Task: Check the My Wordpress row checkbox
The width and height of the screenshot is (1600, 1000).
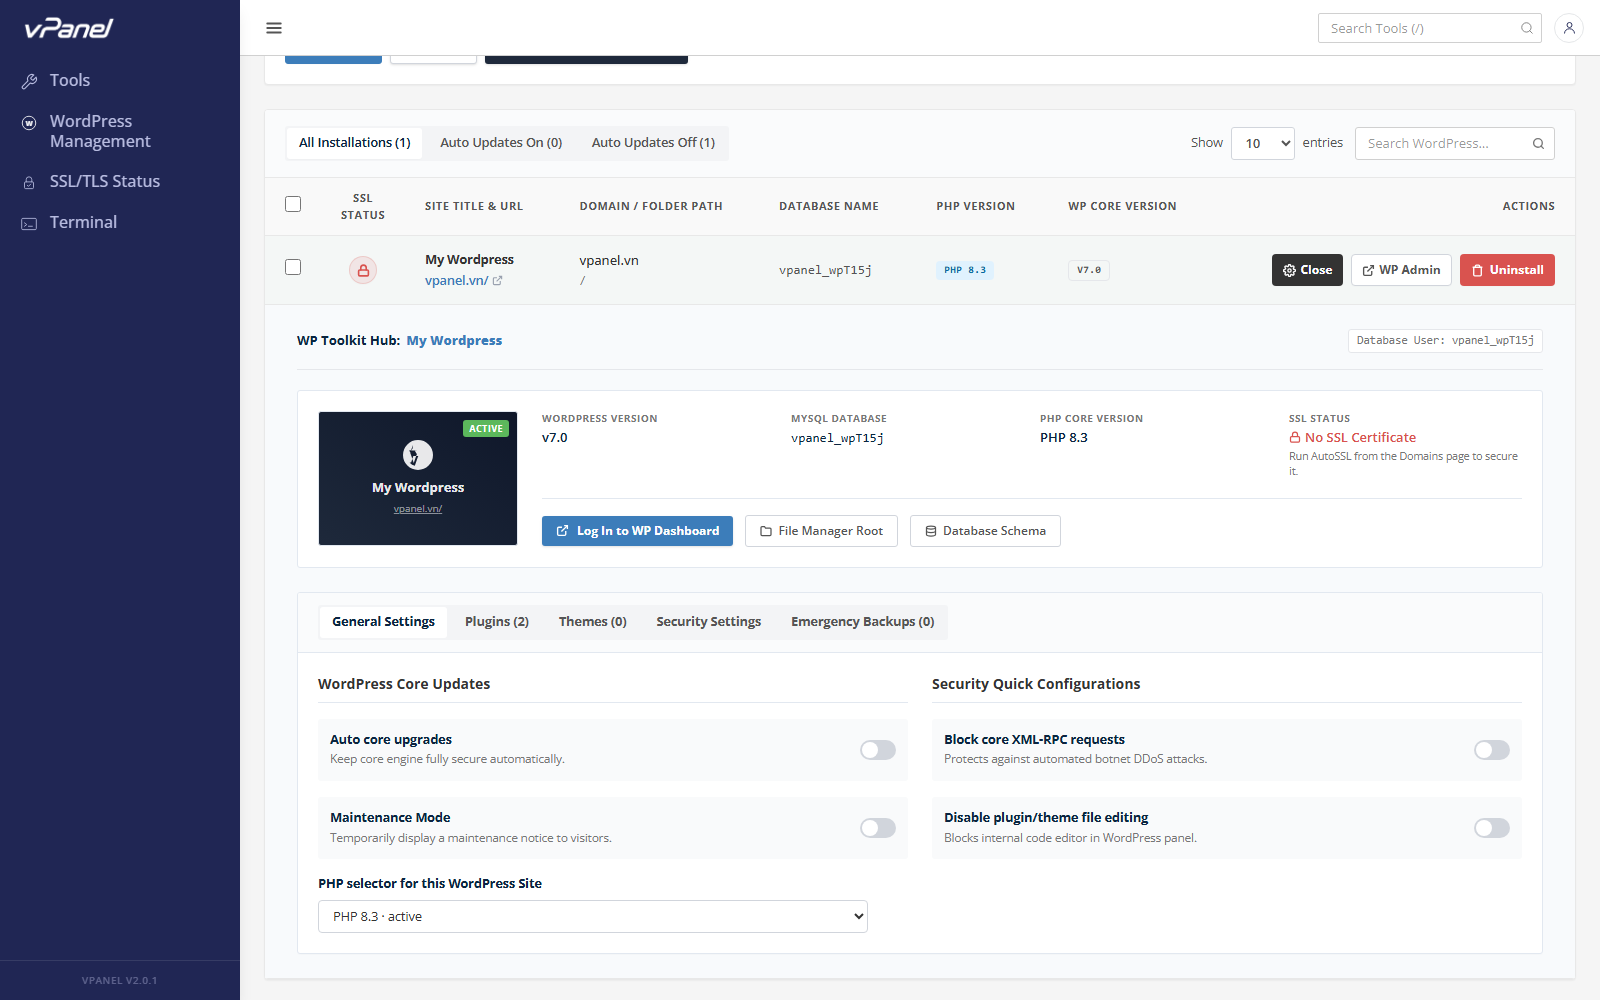Action: click(293, 267)
